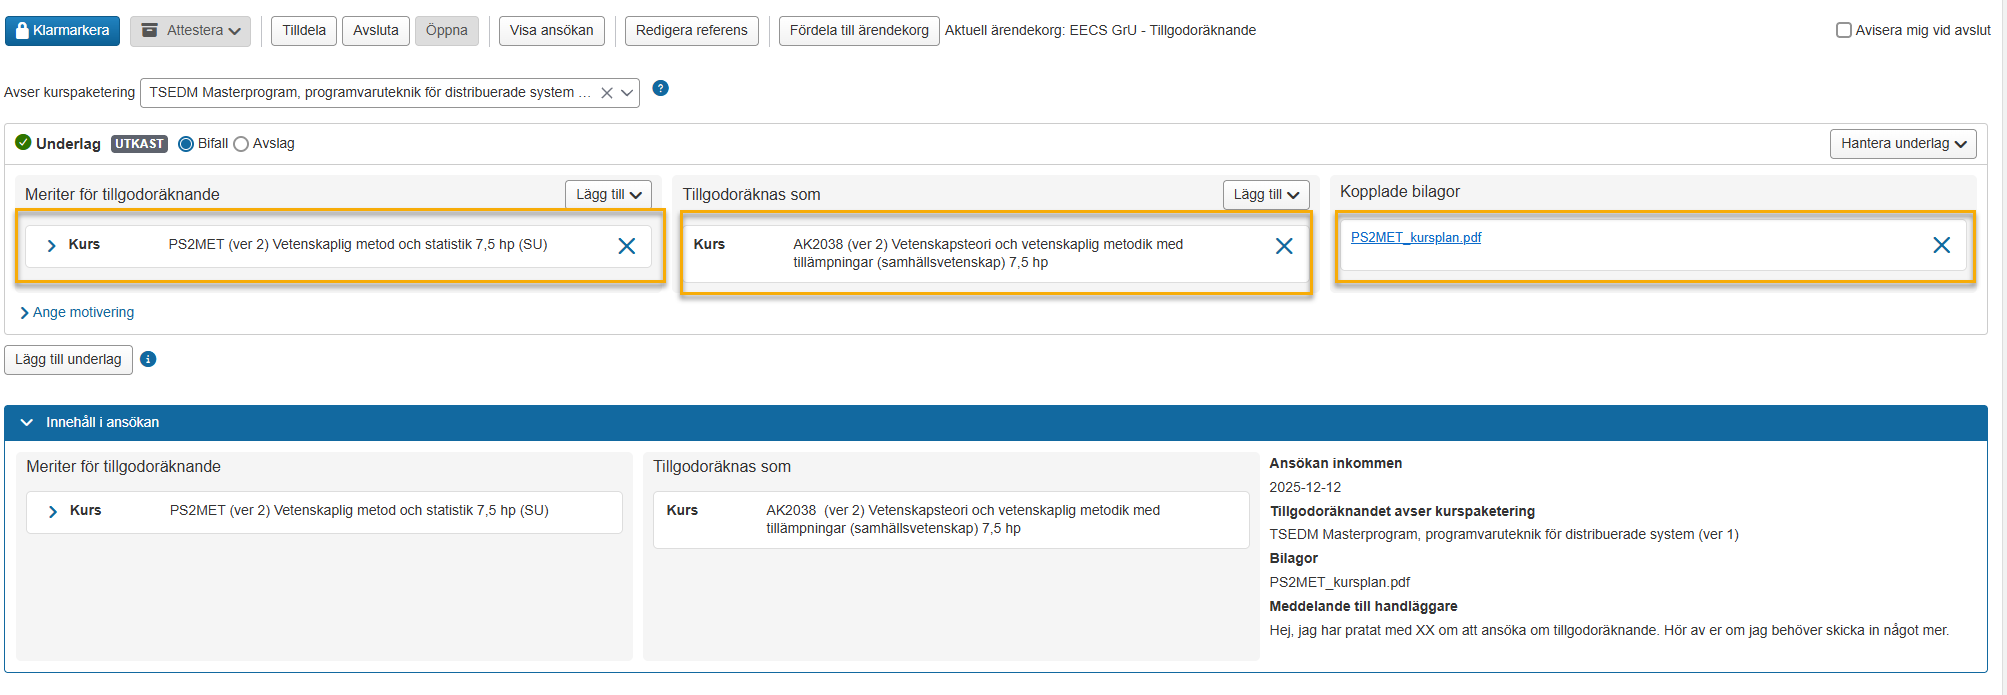Enable Avisera mig vid avslut checkbox
Image resolution: width=2007 pixels, height=695 pixels.
1844,30
